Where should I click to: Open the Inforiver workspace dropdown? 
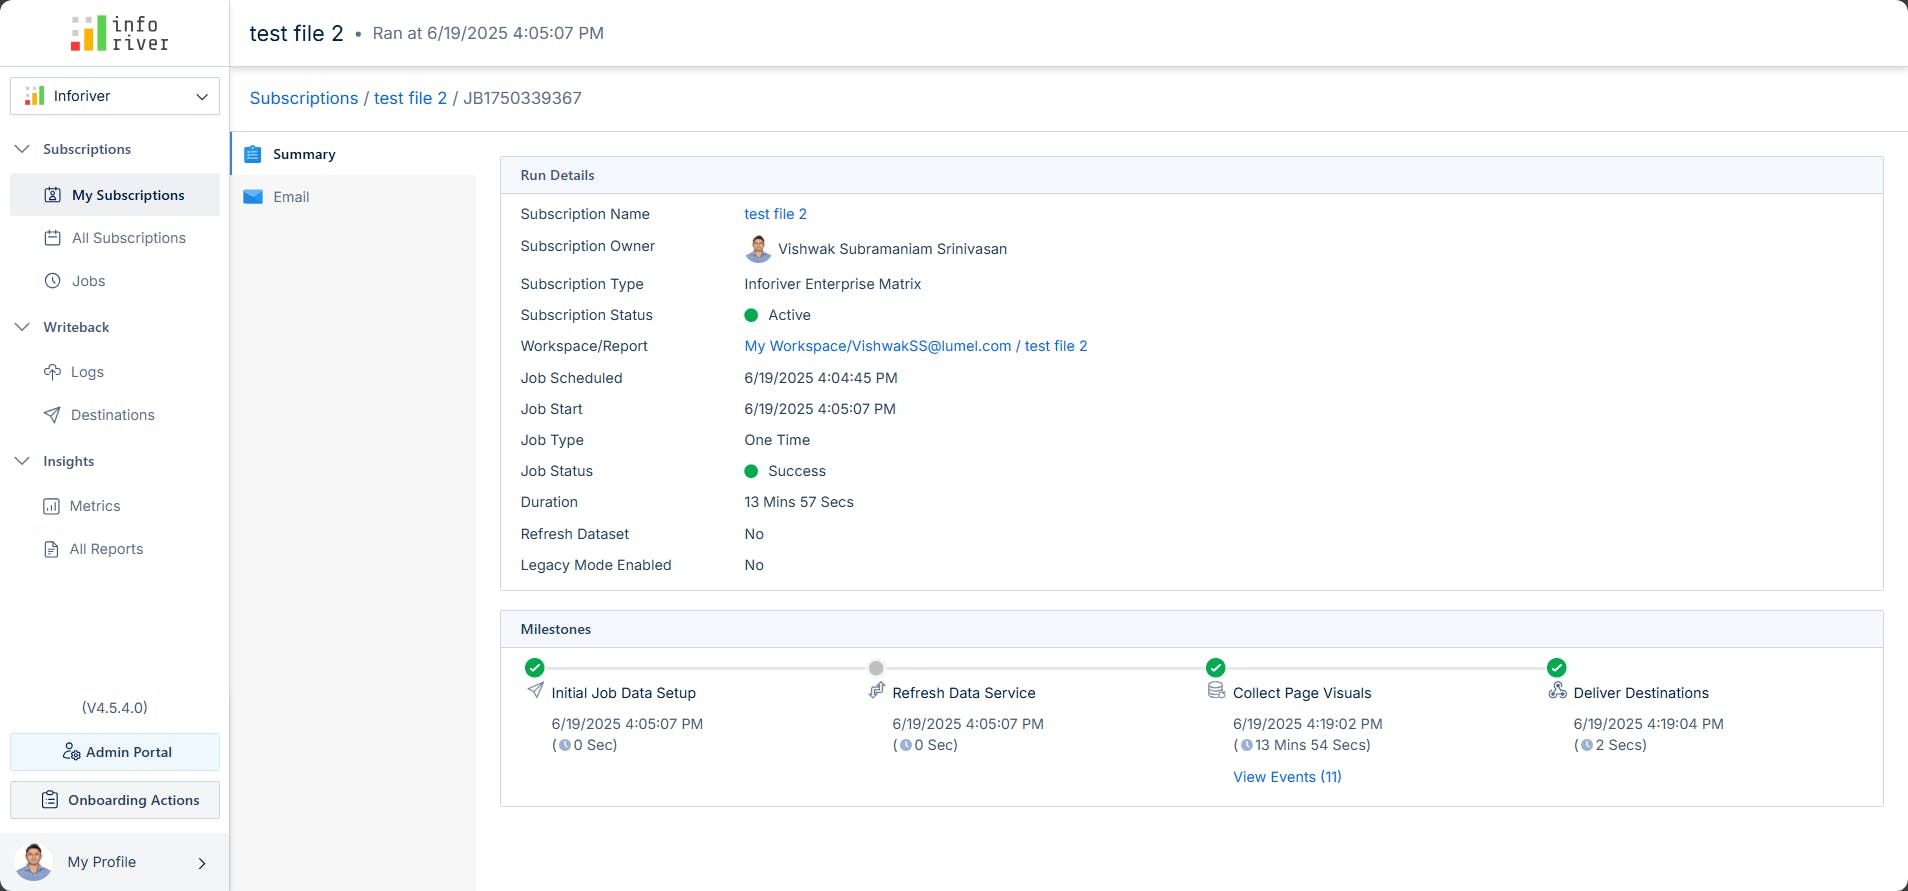[115, 96]
